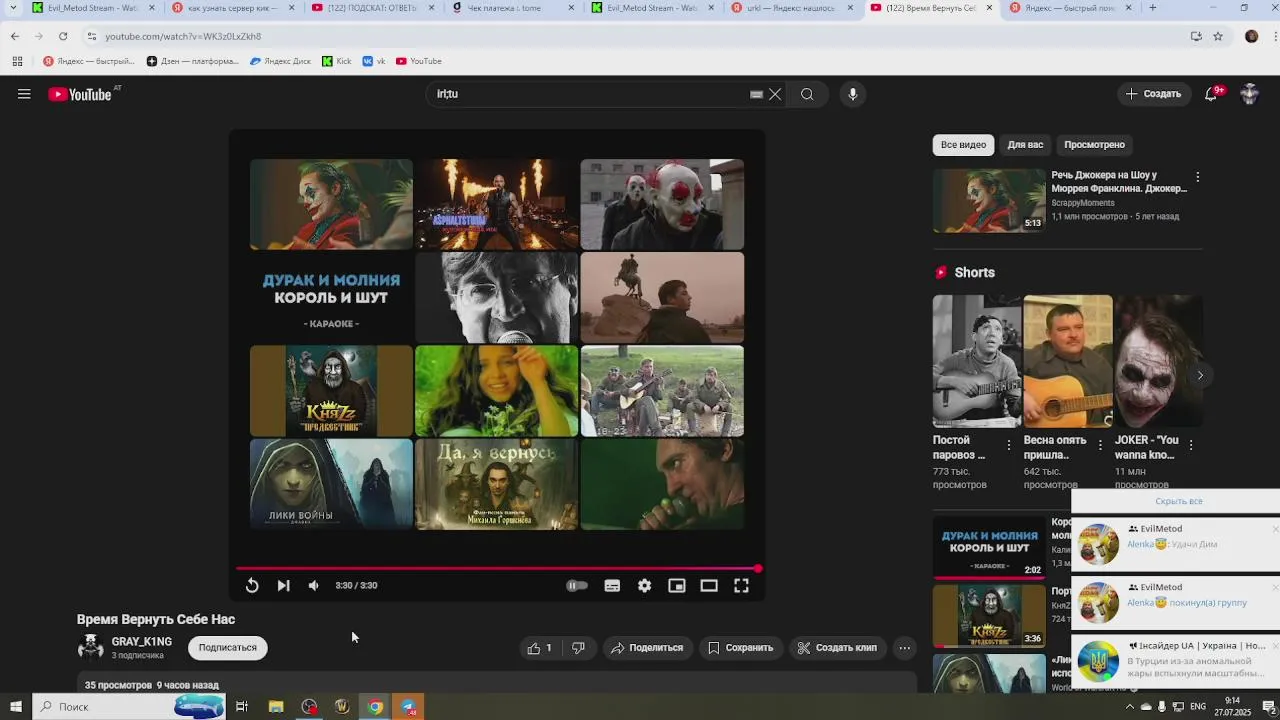
Task: Open Kick bookmark
Action: (337, 61)
